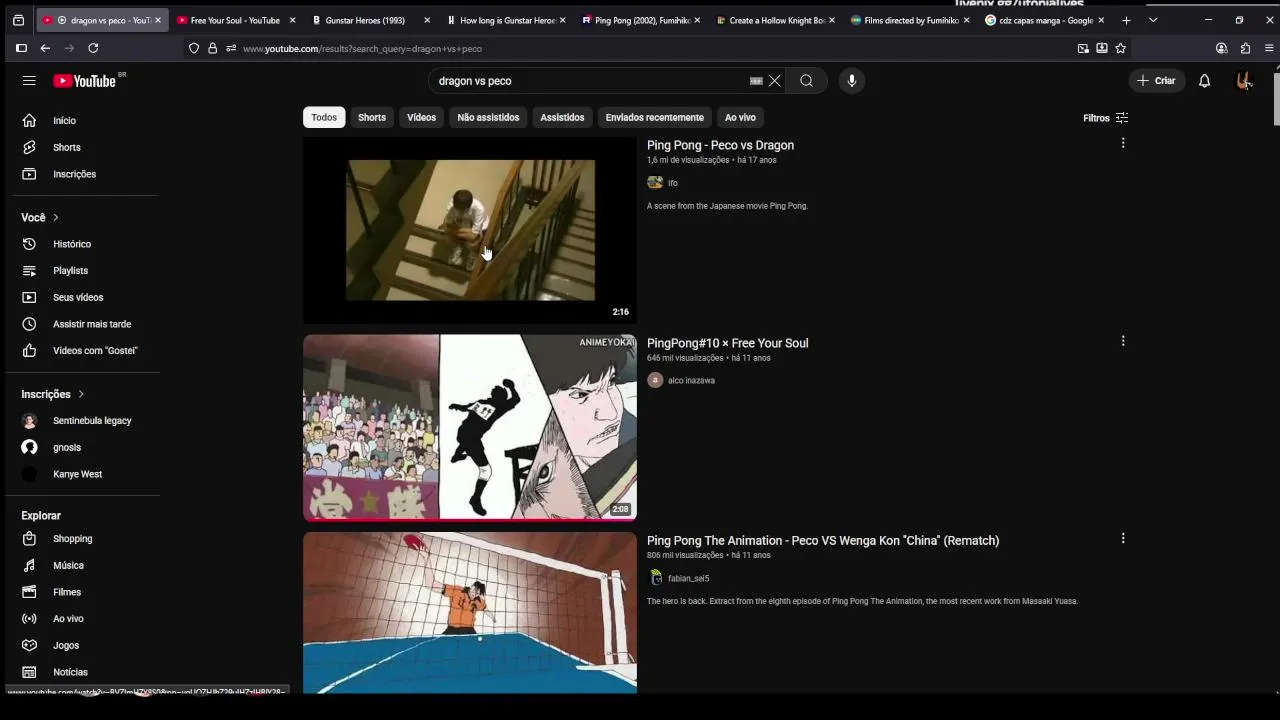Submit search with the magnifying glass button
The image size is (1280, 720).
pyautogui.click(x=806, y=81)
